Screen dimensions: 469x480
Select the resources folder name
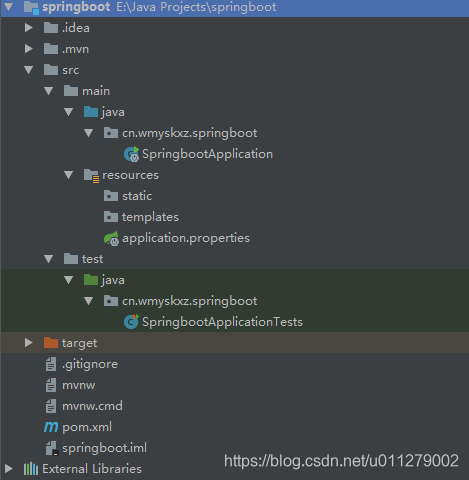pyautogui.click(x=130, y=175)
